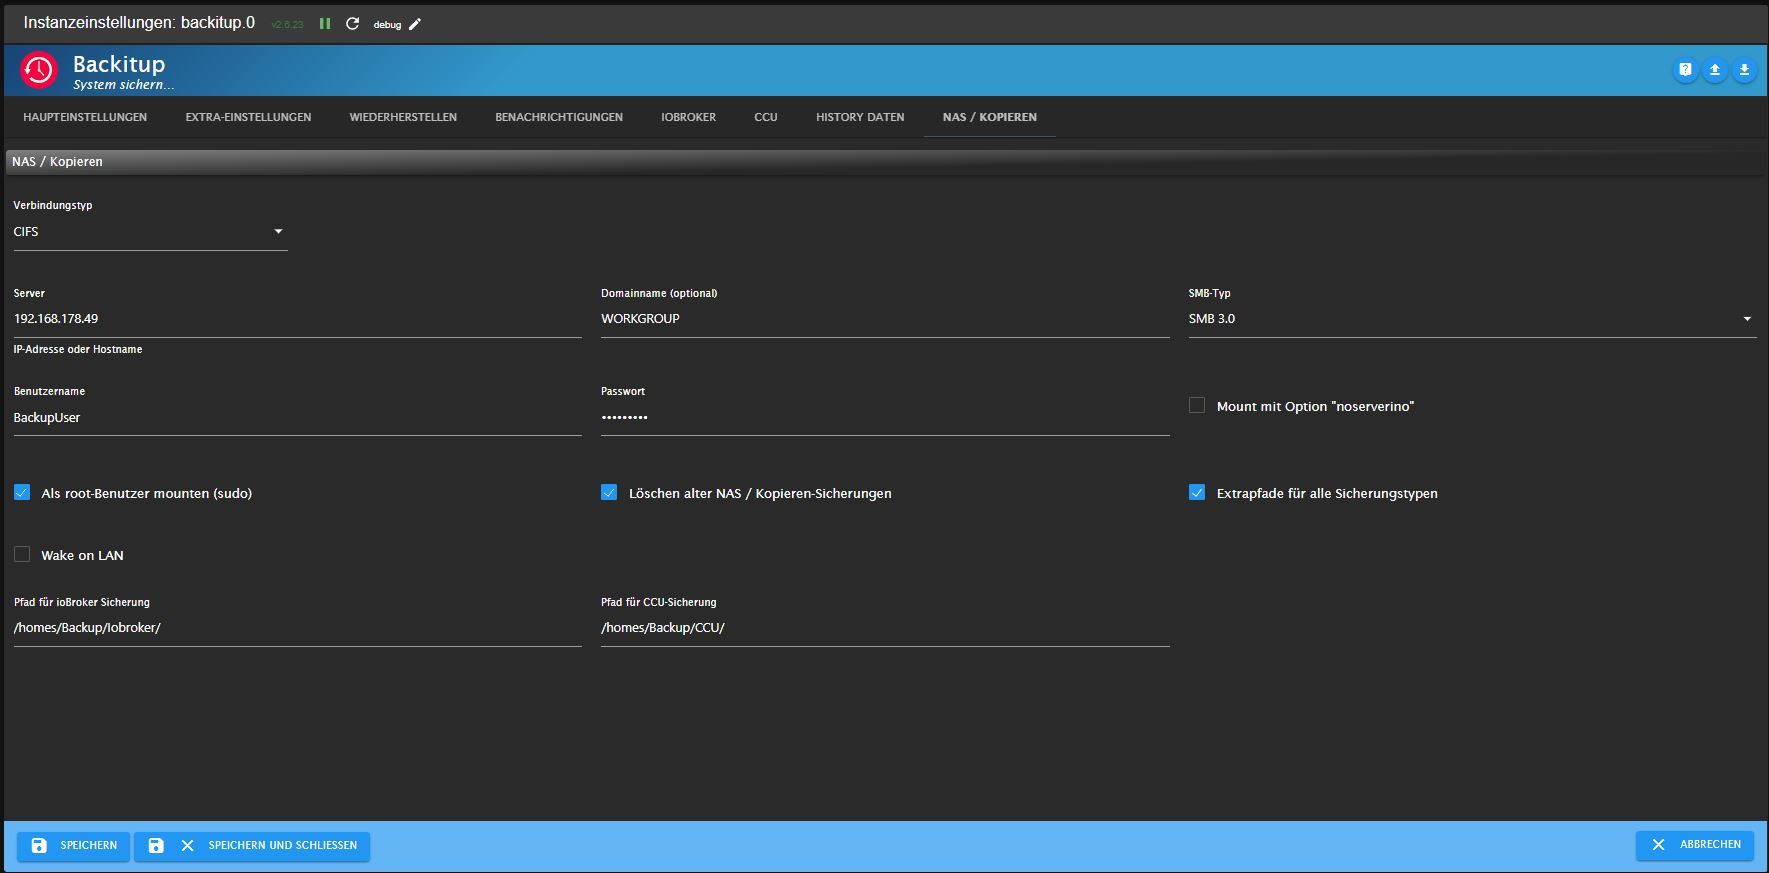Image resolution: width=1769 pixels, height=873 pixels.
Task: Switch to the Haupteinstellungen tab
Action: [85, 117]
